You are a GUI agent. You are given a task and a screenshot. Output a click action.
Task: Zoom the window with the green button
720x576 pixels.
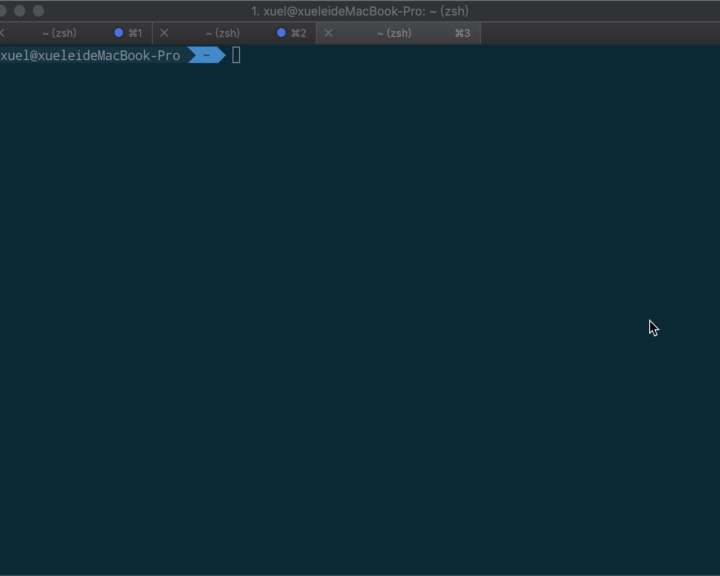coord(39,11)
